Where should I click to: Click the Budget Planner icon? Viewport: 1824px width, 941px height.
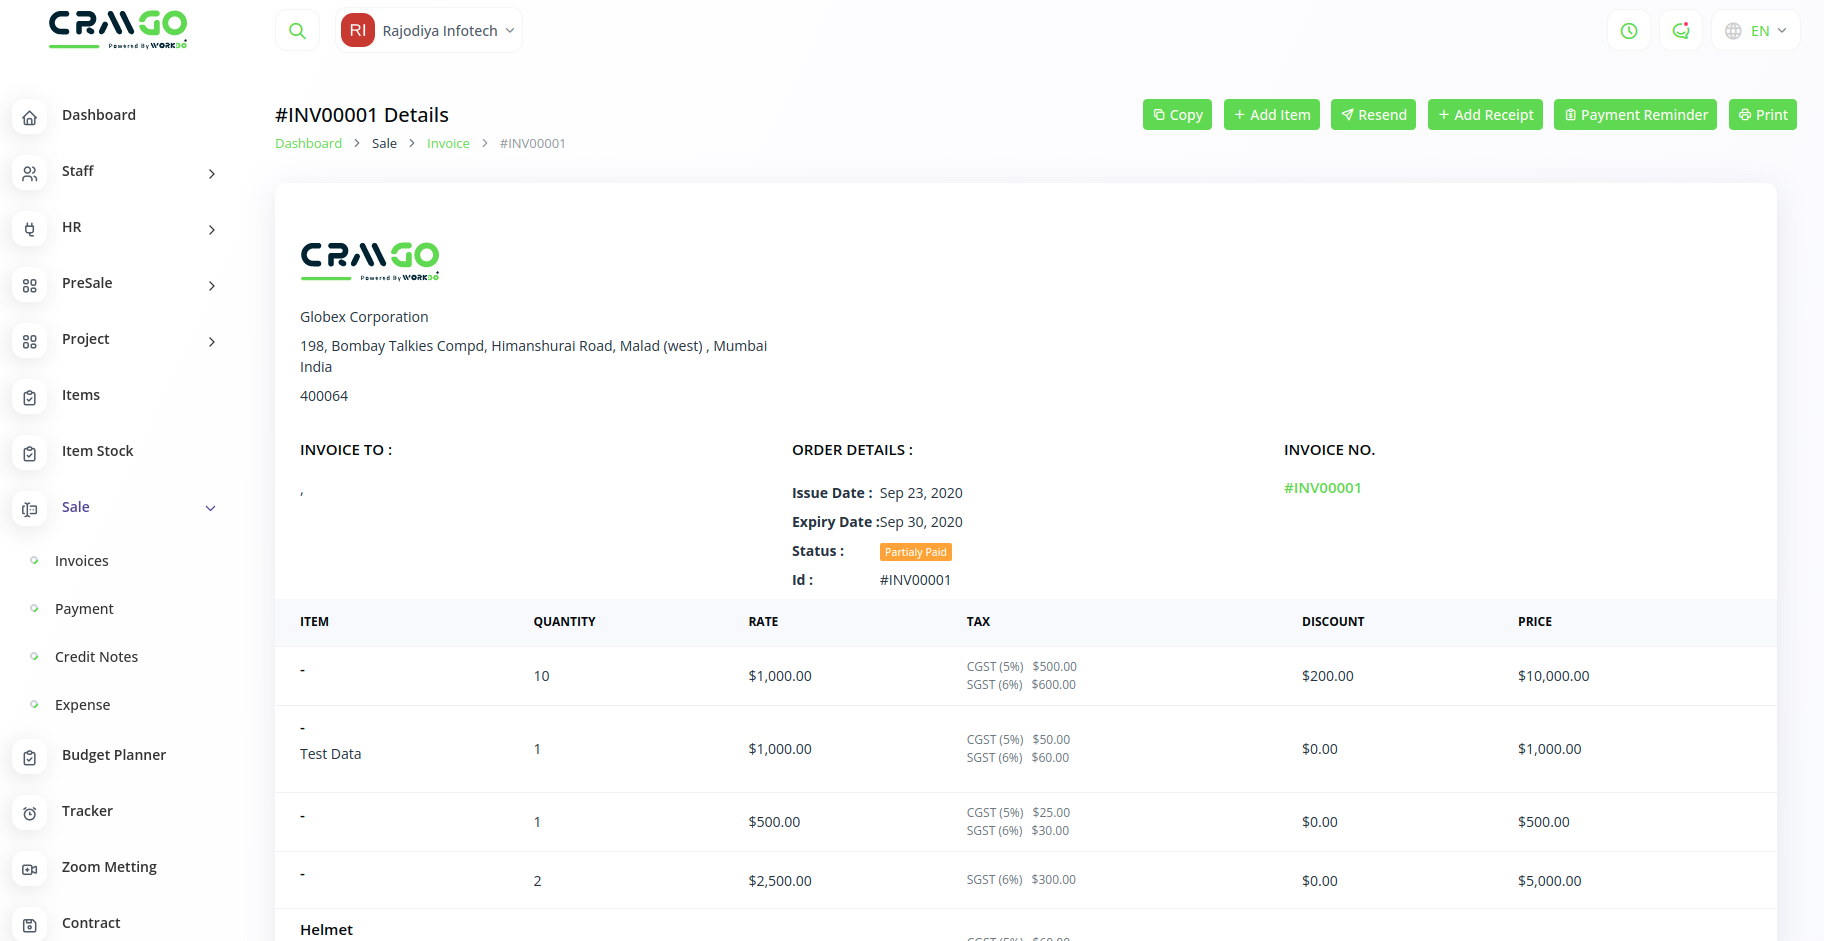[x=30, y=757]
